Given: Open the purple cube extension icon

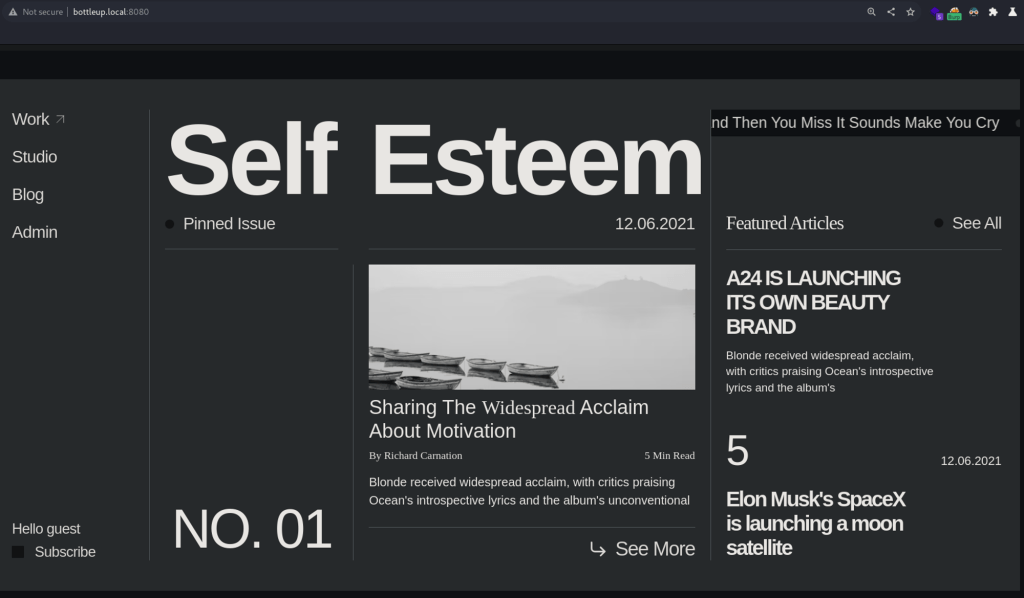Looking at the screenshot, I should [936, 13].
